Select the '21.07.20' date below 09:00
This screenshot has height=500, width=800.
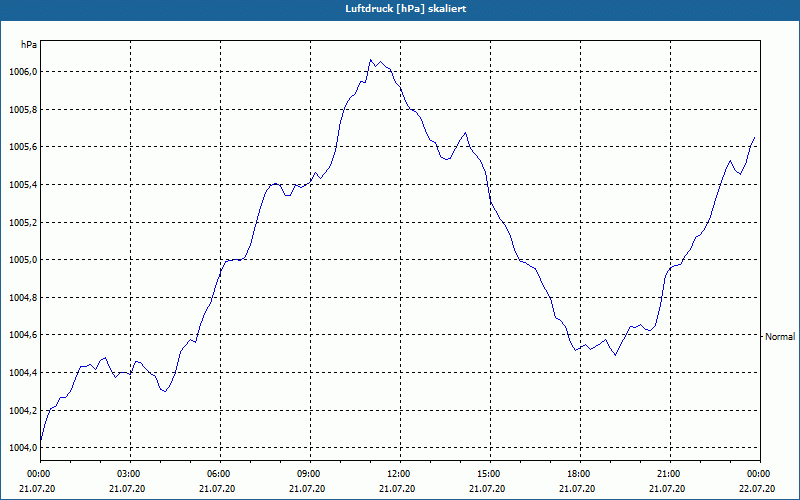coord(307,489)
